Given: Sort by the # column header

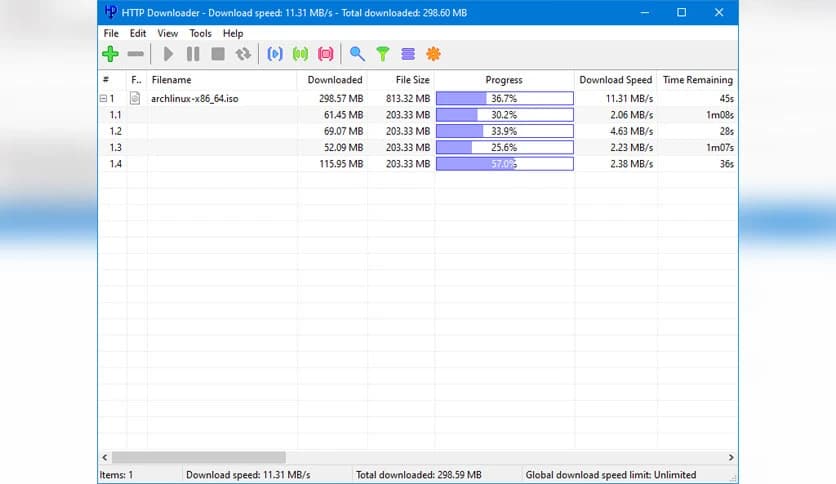Looking at the screenshot, I should 112,80.
